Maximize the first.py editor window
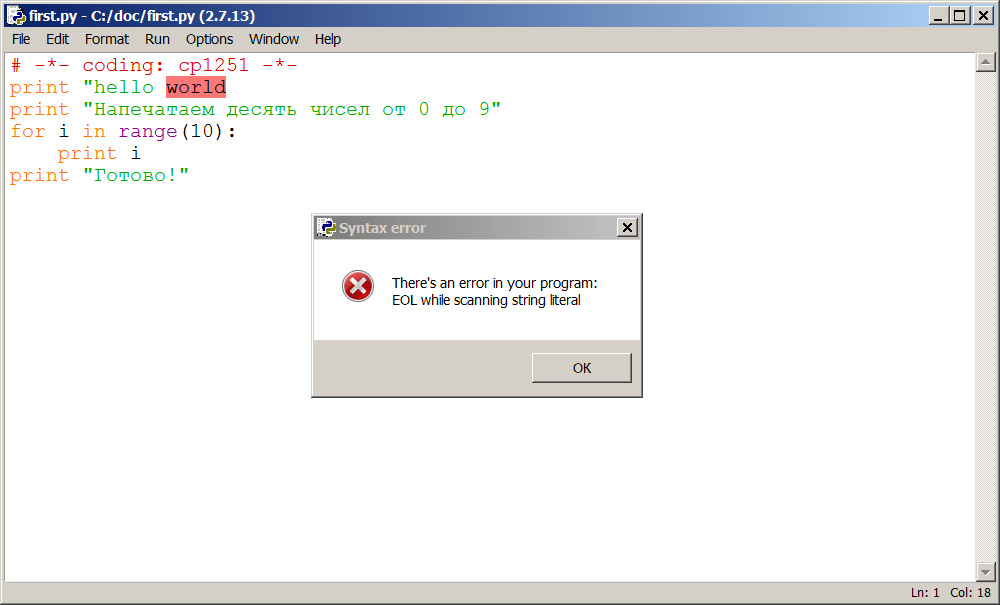The image size is (1000, 605). click(960, 15)
